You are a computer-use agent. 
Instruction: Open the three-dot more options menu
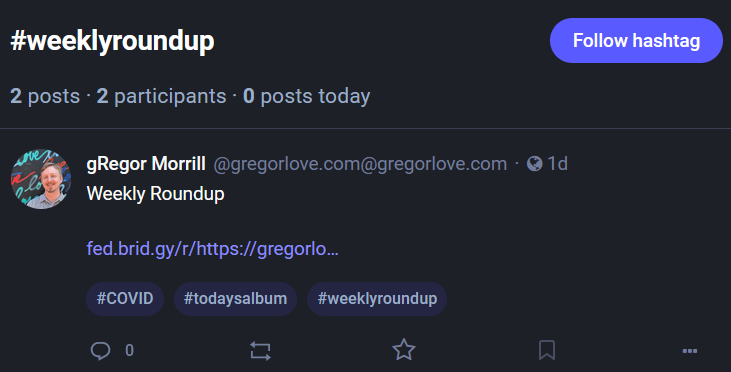[690, 351]
